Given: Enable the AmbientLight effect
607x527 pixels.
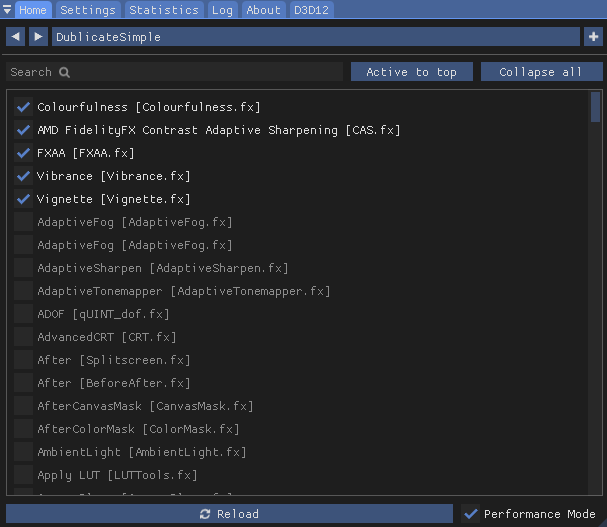Looking at the screenshot, I should [24, 452].
